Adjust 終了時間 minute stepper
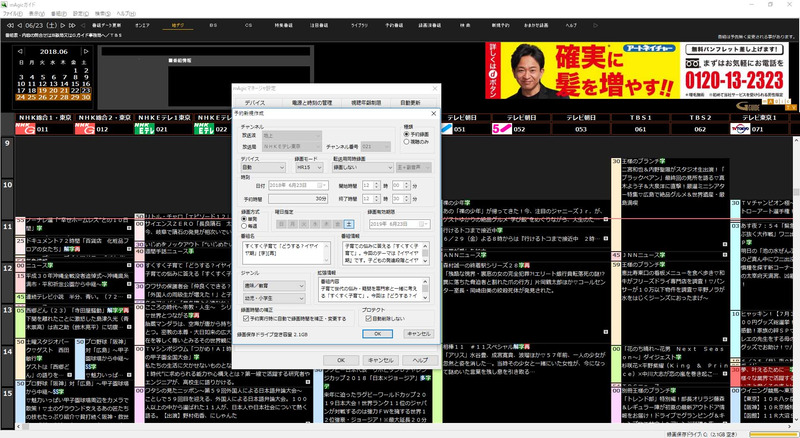The width and height of the screenshot is (800, 438). pos(407,199)
